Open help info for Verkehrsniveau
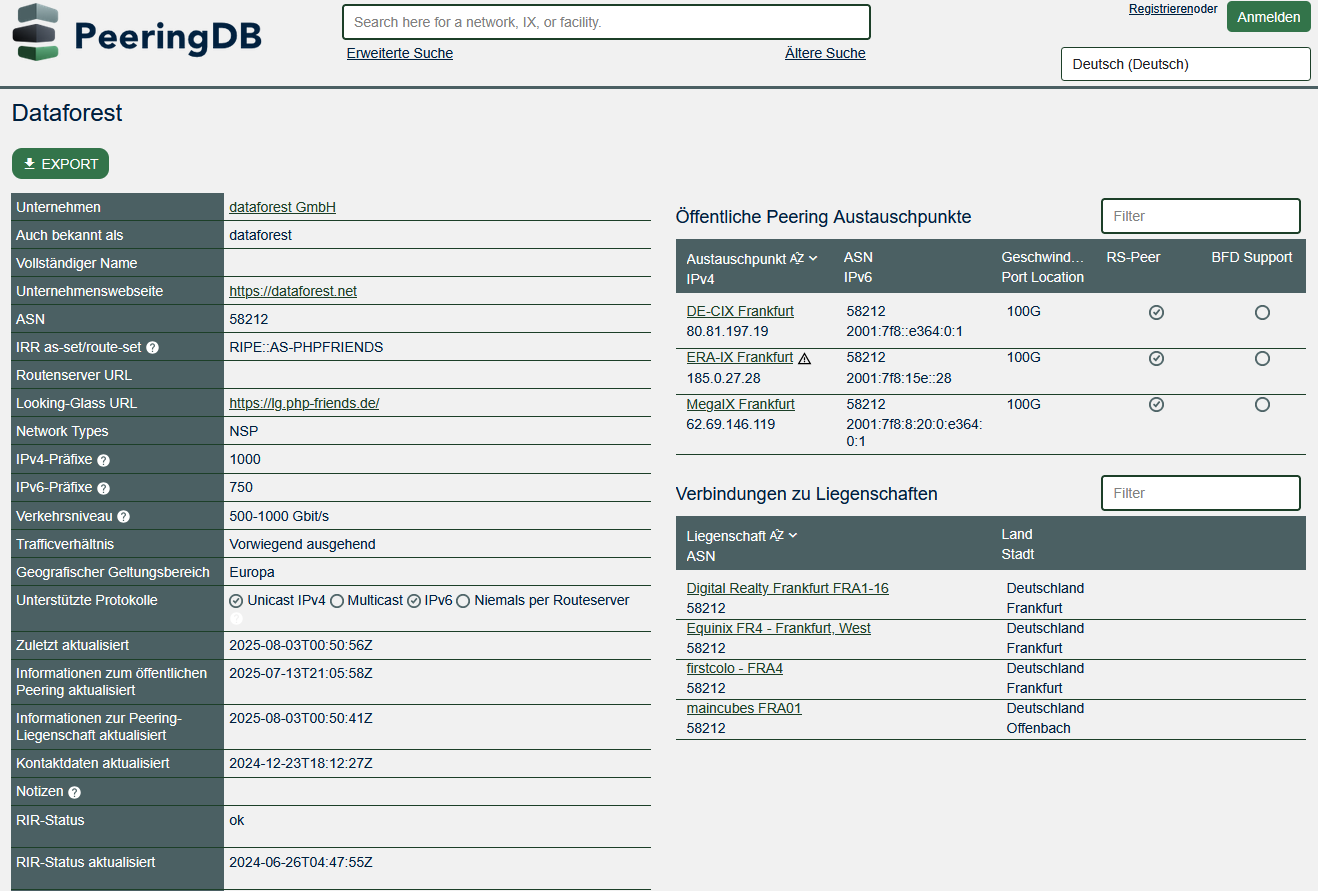The image size is (1318, 891). coord(123,515)
